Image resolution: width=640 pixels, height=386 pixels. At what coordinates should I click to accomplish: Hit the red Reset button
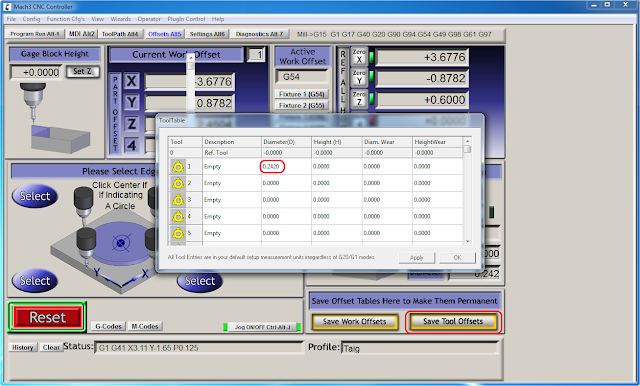(x=47, y=317)
